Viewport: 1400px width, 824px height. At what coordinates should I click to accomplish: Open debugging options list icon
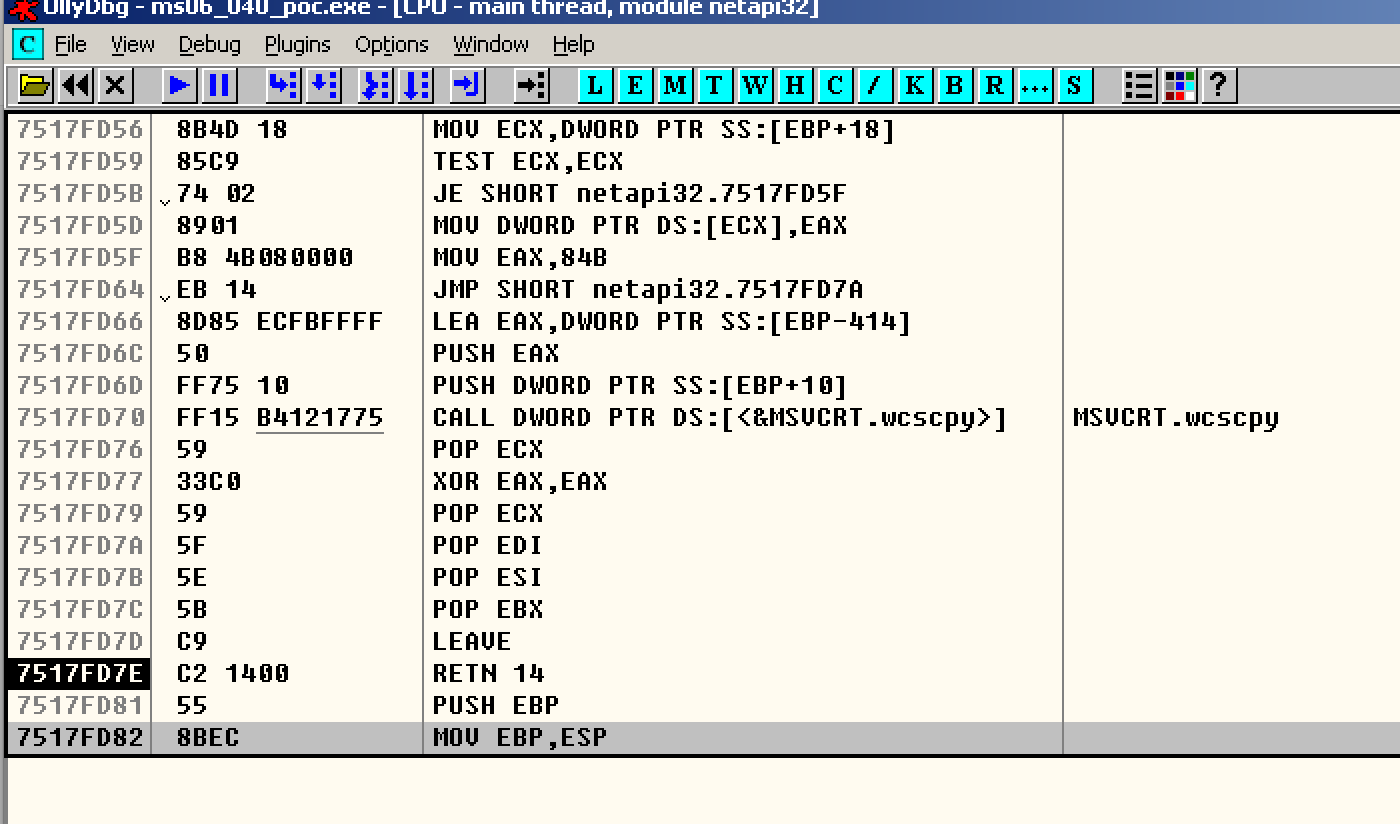click(1139, 85)
